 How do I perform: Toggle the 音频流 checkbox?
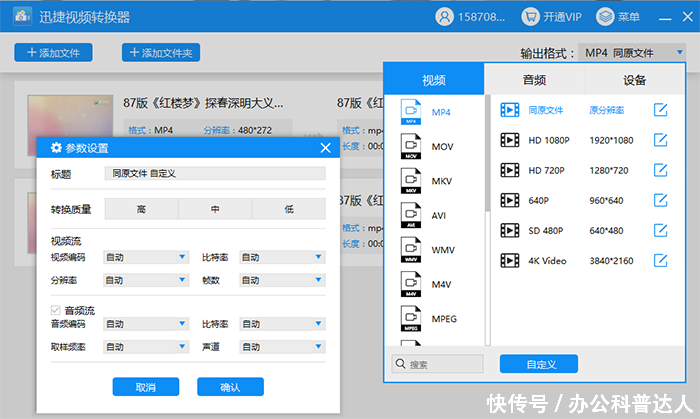(56, 310)
